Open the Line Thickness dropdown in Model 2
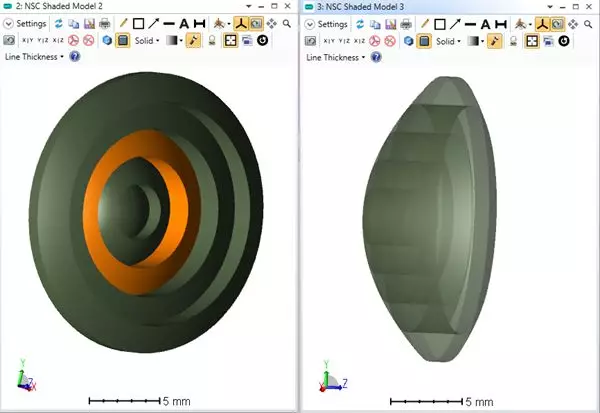 point(34,57)
